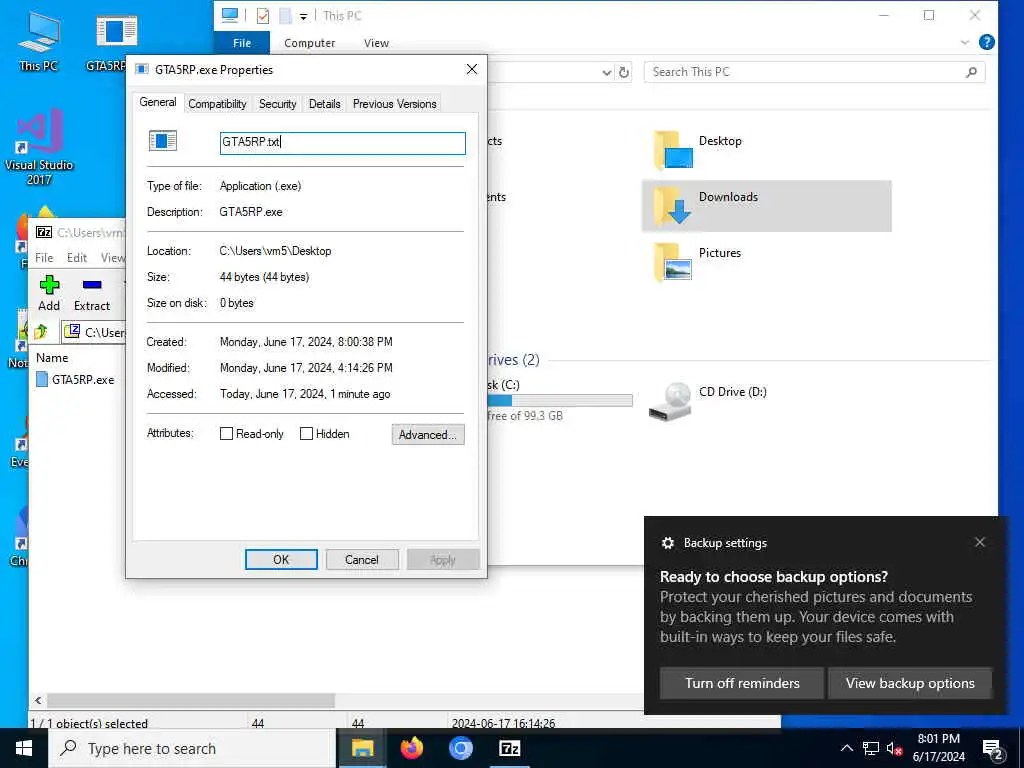Open the File tab in Explorer
1024x768 pixels.
(x=242, y=42)
